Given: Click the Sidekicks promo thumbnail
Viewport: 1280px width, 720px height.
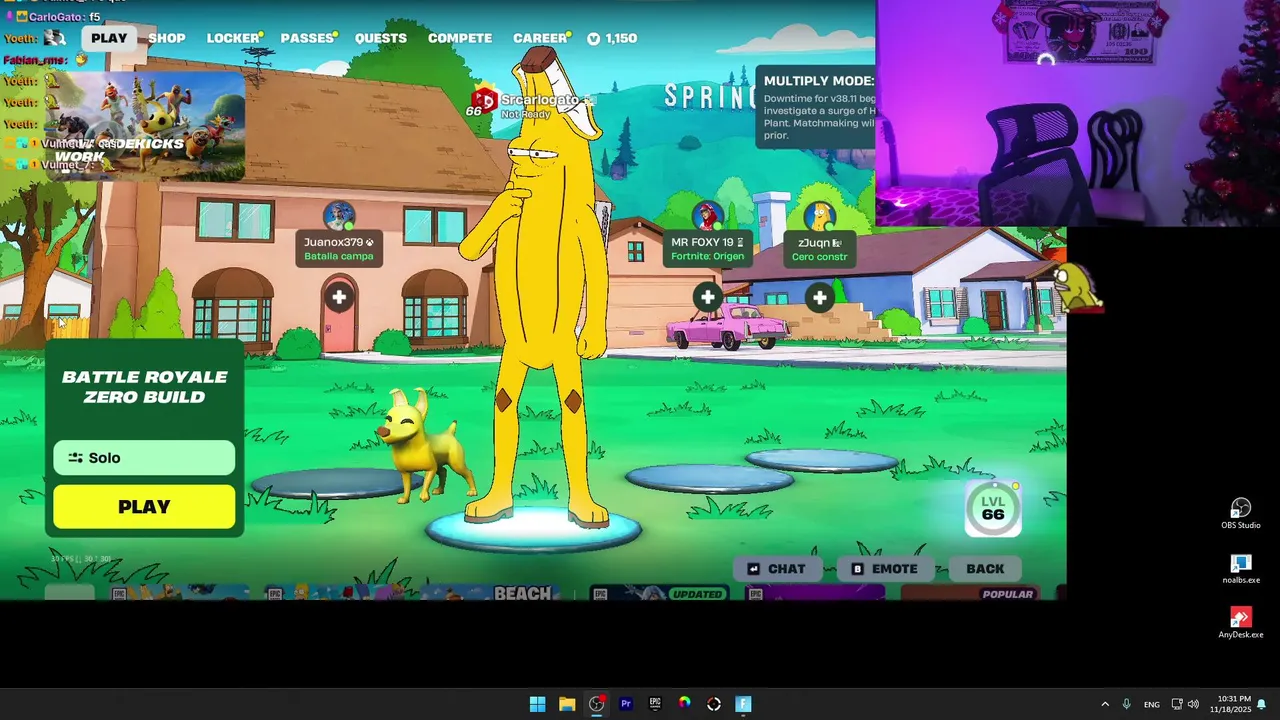Looking at the screenshot, I should click(x=145, y=127).
